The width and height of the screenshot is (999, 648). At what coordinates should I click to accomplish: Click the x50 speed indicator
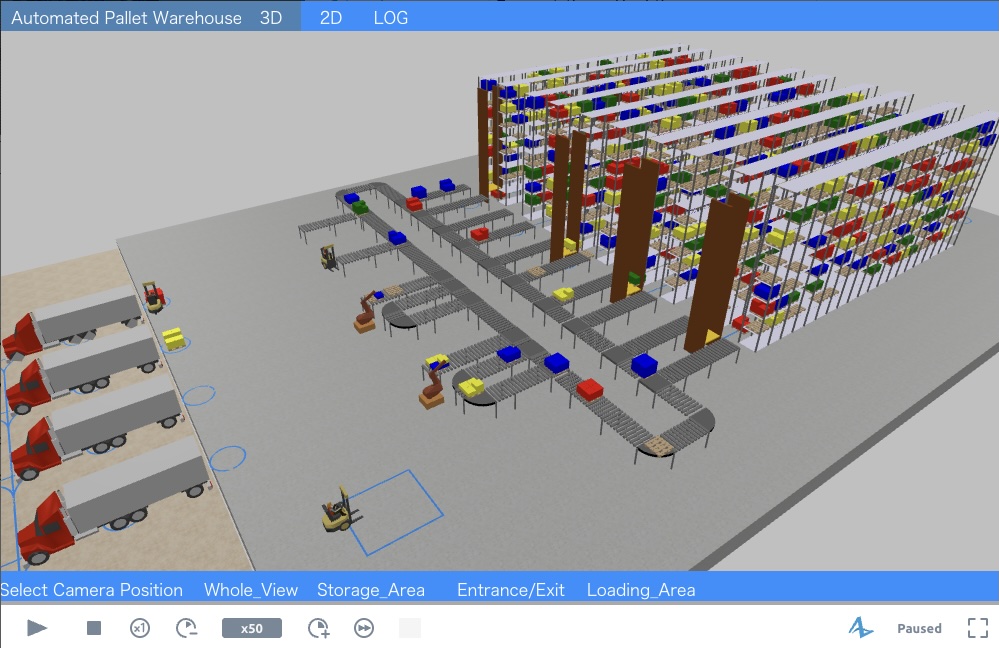click(252, 628)
